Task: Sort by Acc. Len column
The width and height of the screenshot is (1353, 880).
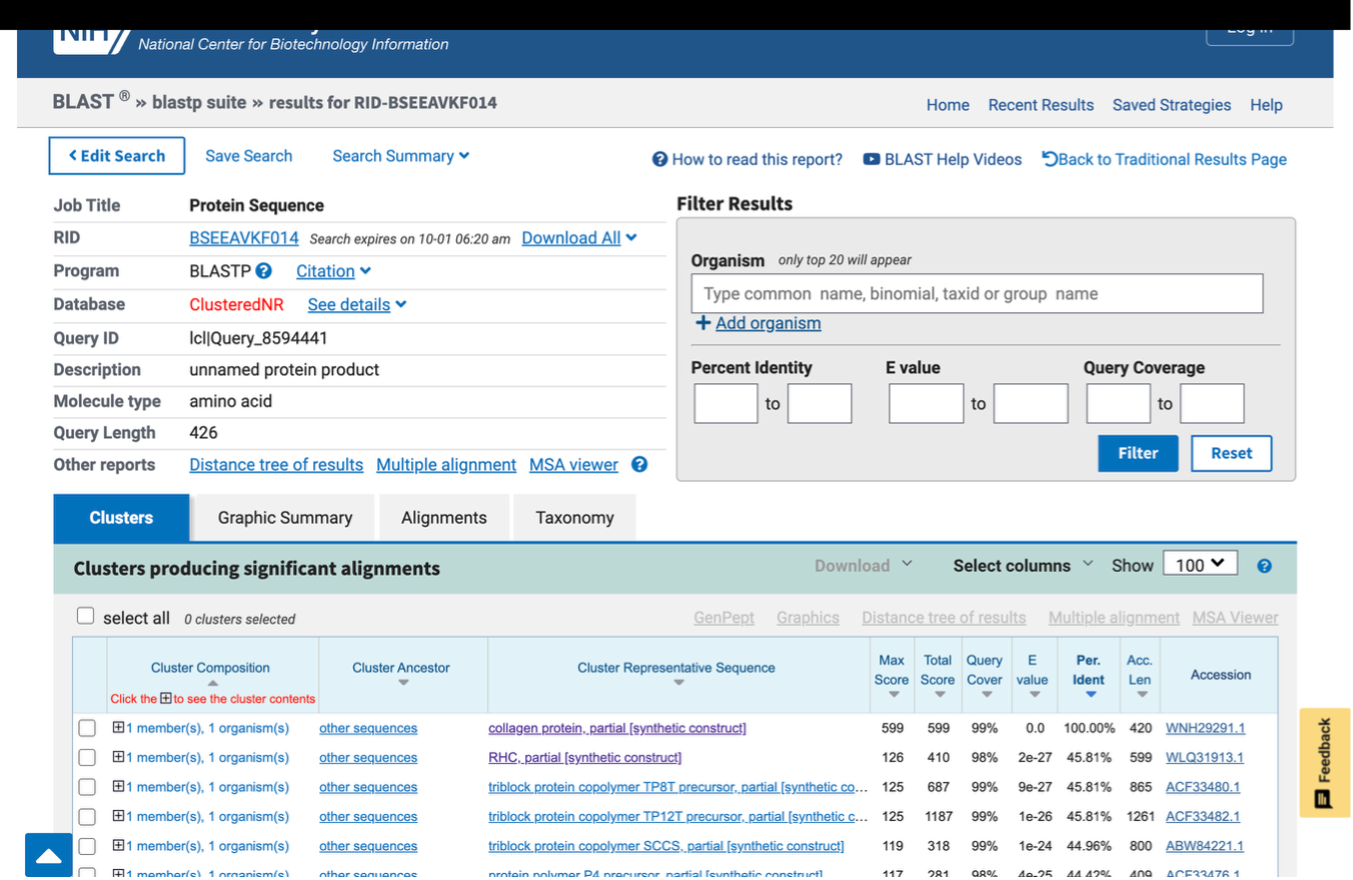Action: click(1141, 695)
